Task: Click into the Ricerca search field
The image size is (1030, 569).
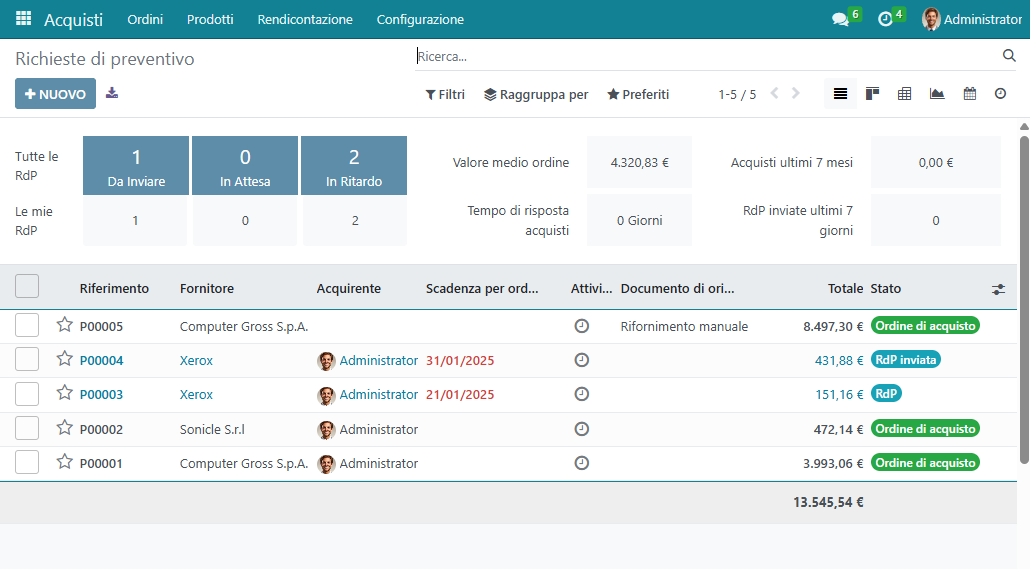Action: [x=700, y=57]
